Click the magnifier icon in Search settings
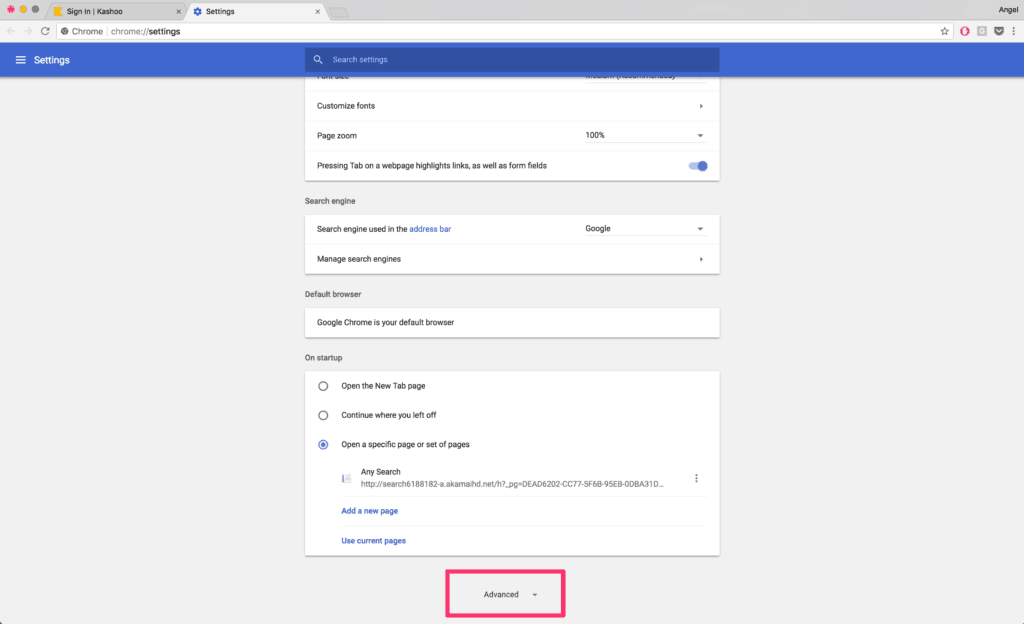This screenshot has width=1024, height=624. [318, 59]
